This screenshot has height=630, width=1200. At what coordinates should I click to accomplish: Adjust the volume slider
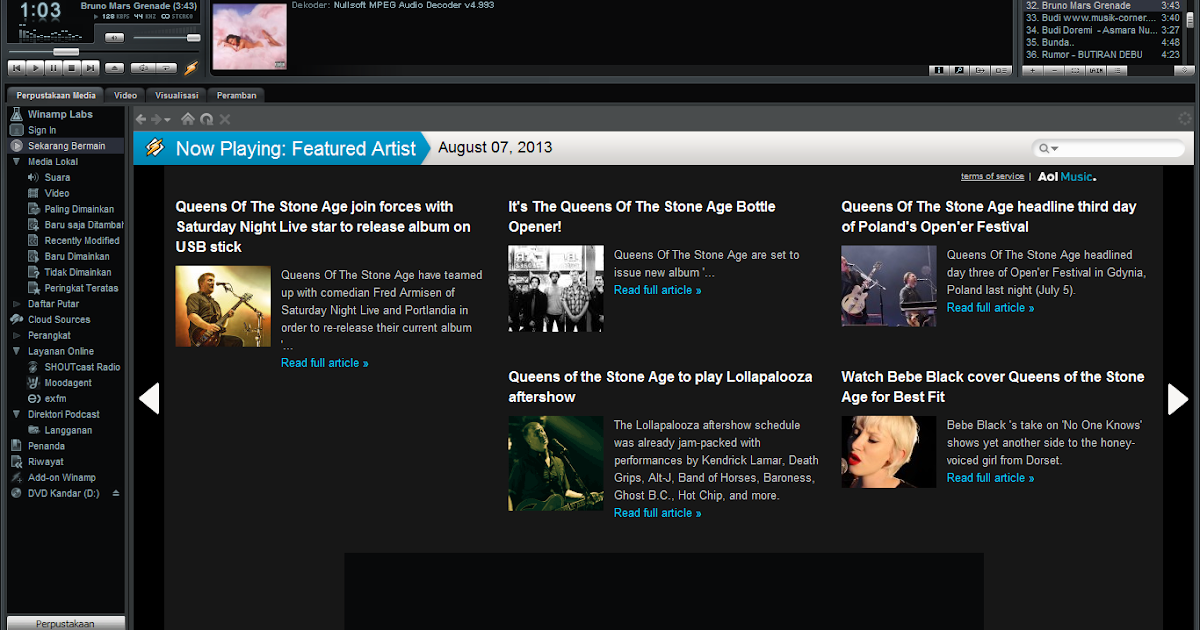point(166,38)
